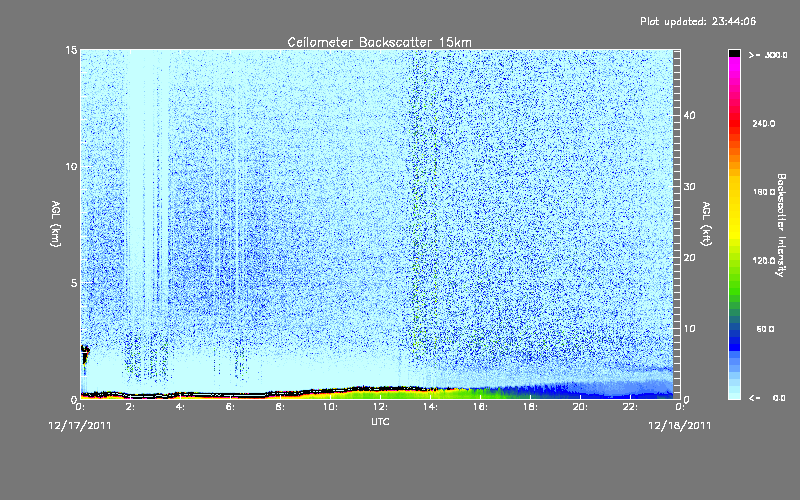Screen dimensions: 800x500
Task: Click the "120.0" colorbar label
Action: pos(764,261)
